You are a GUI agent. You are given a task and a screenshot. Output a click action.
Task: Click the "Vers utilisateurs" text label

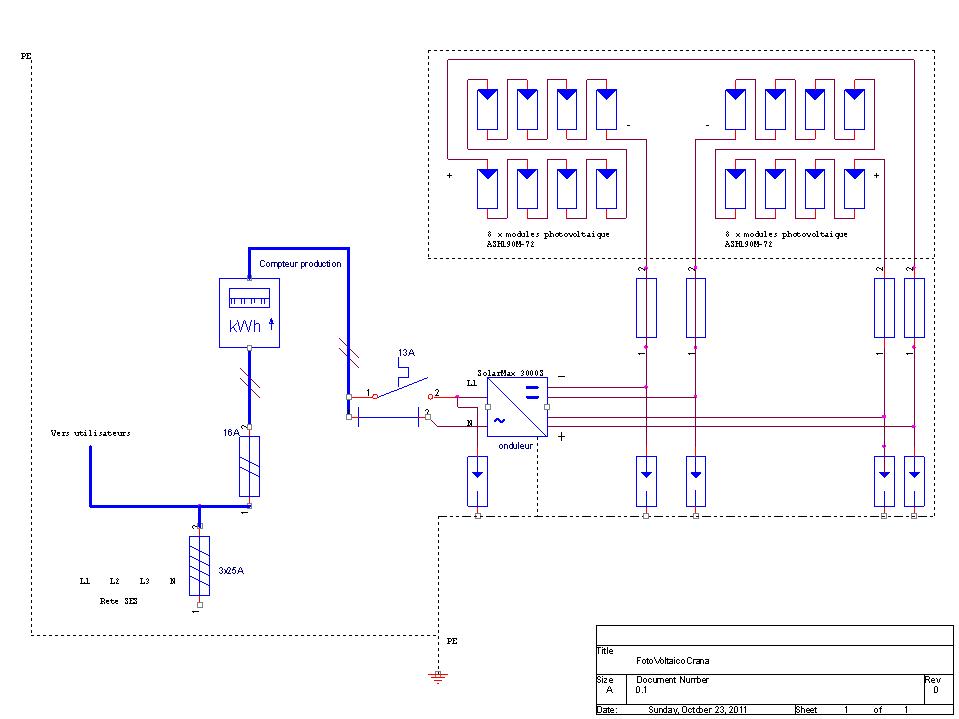pyautogui.click(x=91, y=434)
